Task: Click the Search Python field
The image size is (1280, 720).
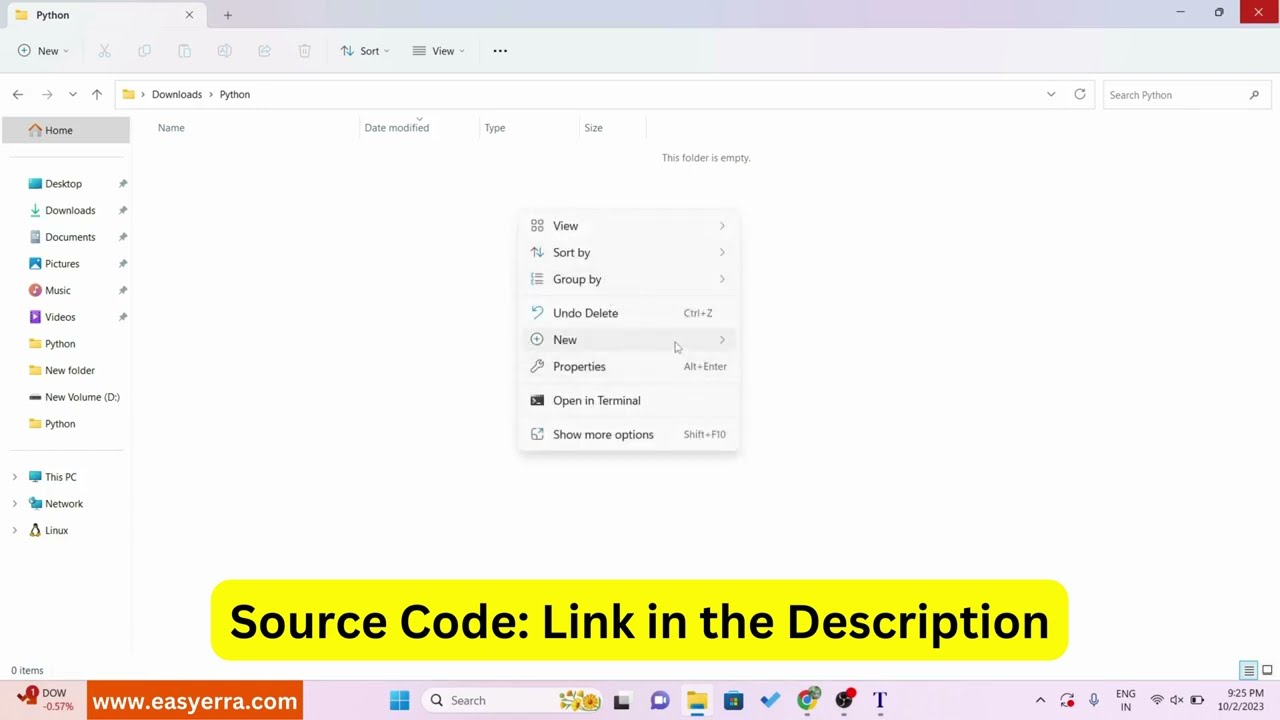Action: coord(1186,95)
